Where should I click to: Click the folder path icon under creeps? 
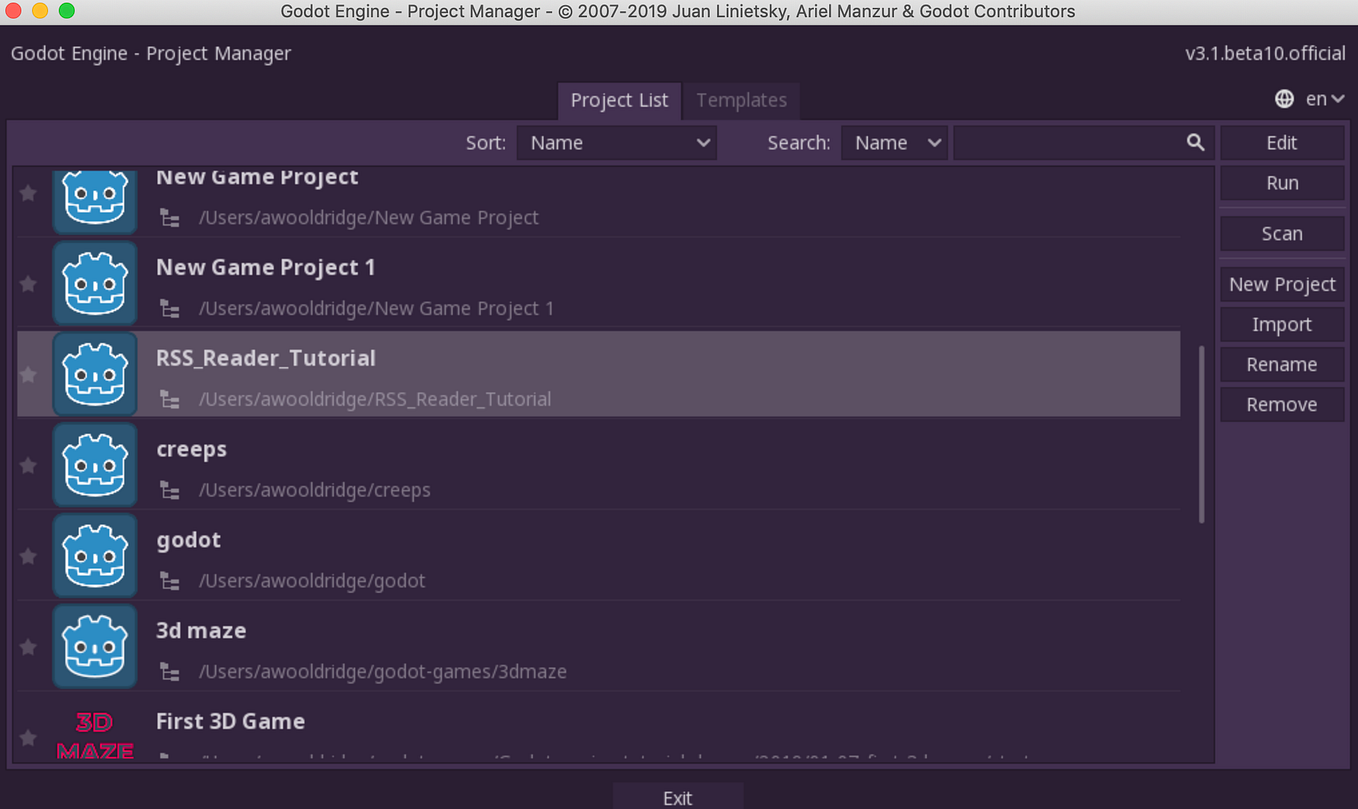(x=170, y=490)
